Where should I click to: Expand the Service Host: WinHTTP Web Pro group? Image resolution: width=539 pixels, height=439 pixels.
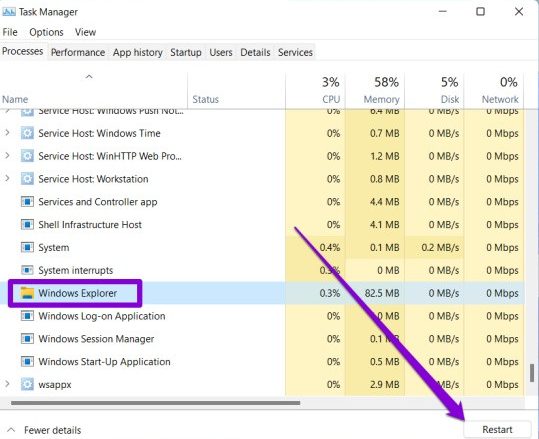pyautogui.click(x=7, y=155)
